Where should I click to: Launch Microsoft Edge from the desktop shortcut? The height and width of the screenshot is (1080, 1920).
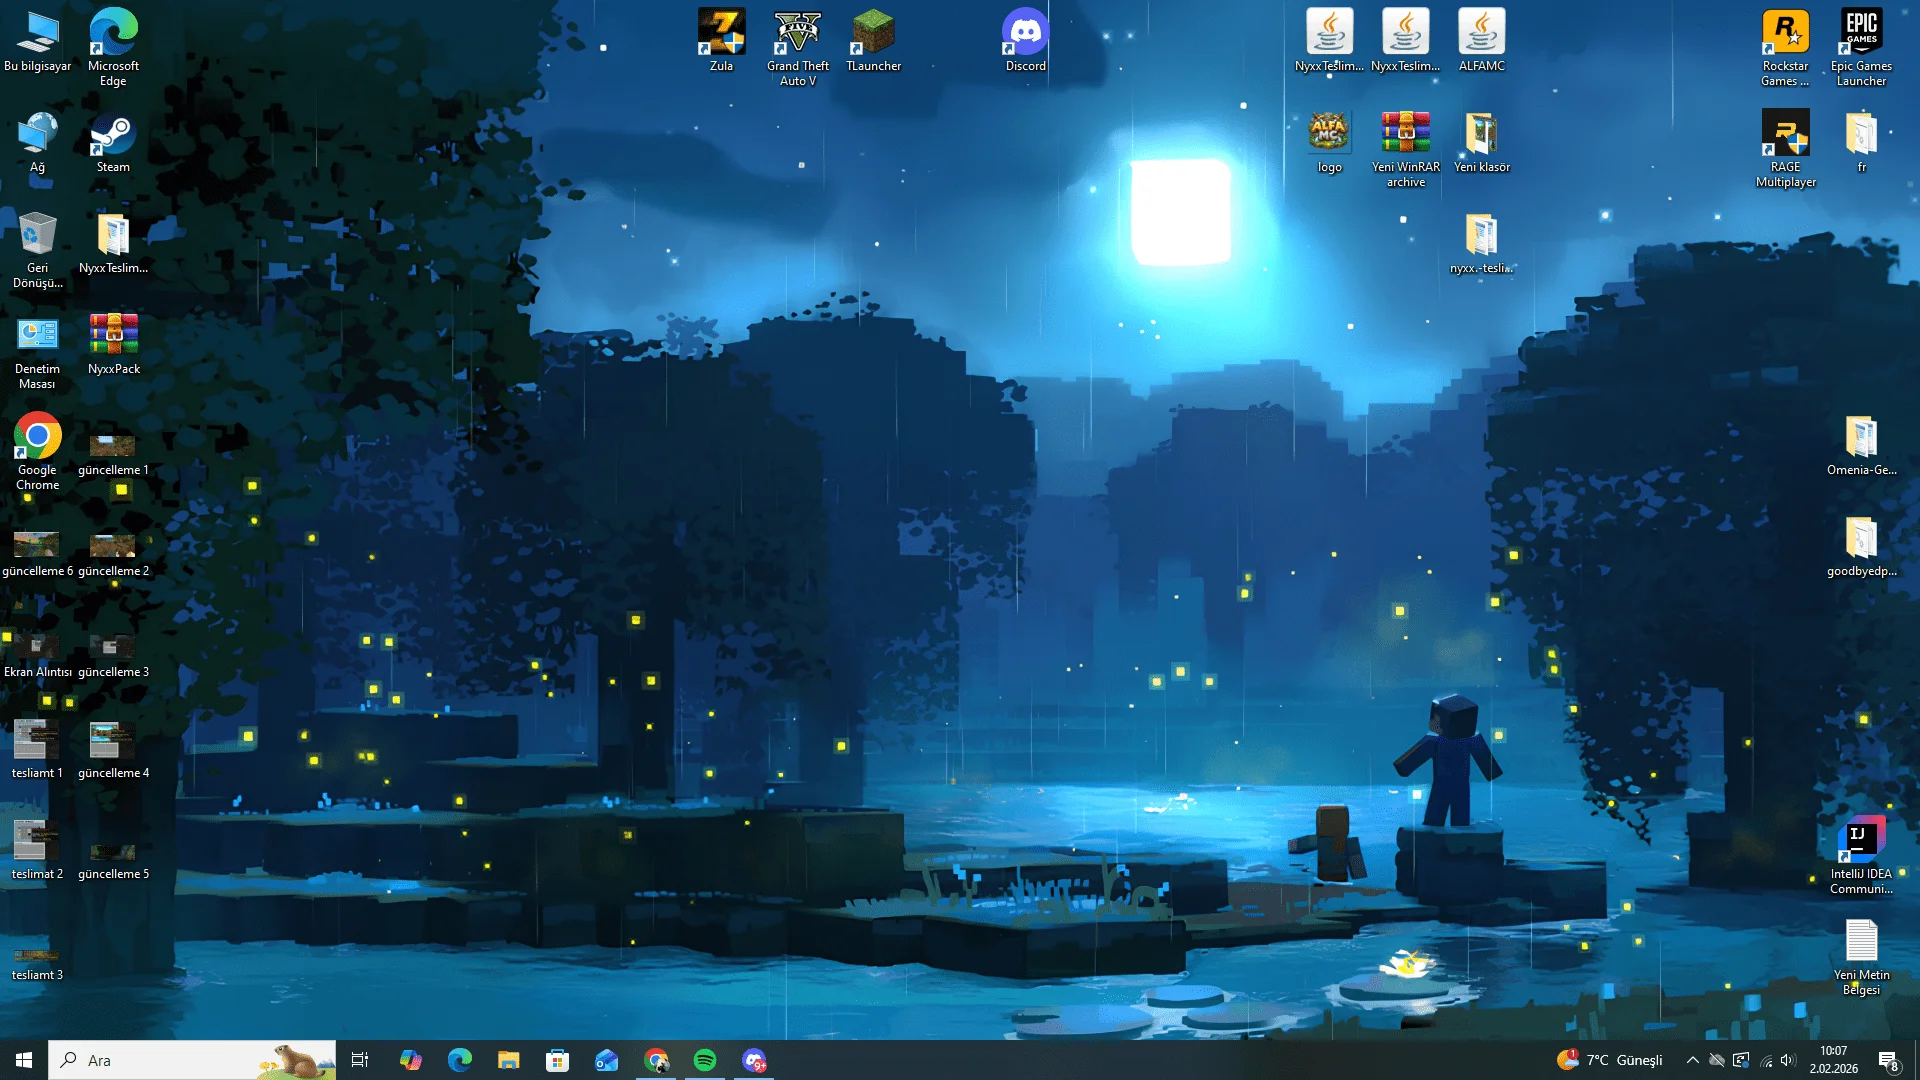(113, 48)
